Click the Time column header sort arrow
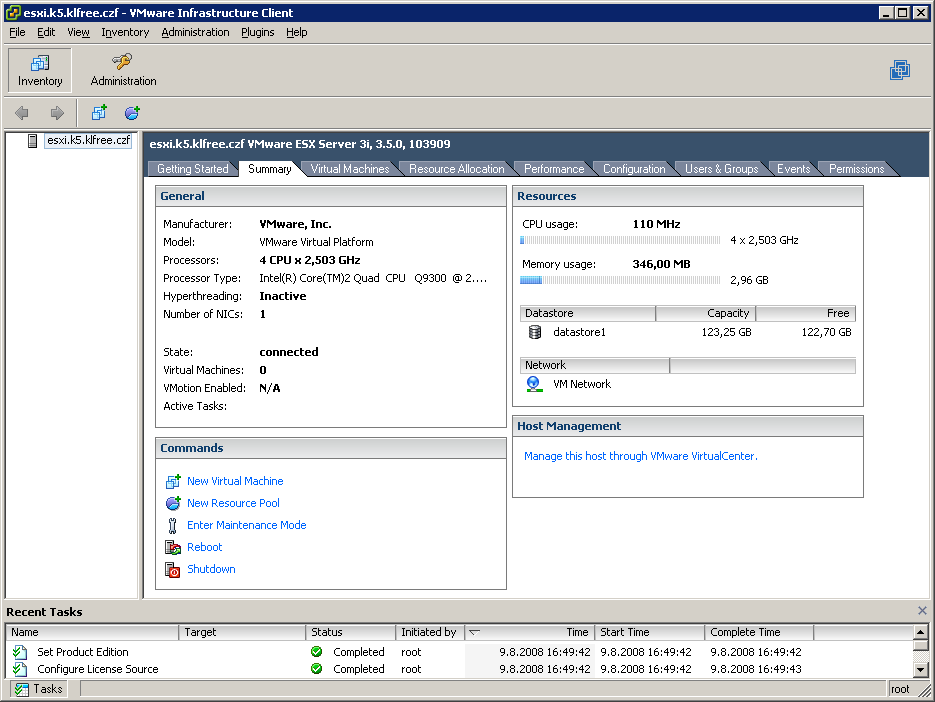The image size is (935, 702). (x=475, y=632)
